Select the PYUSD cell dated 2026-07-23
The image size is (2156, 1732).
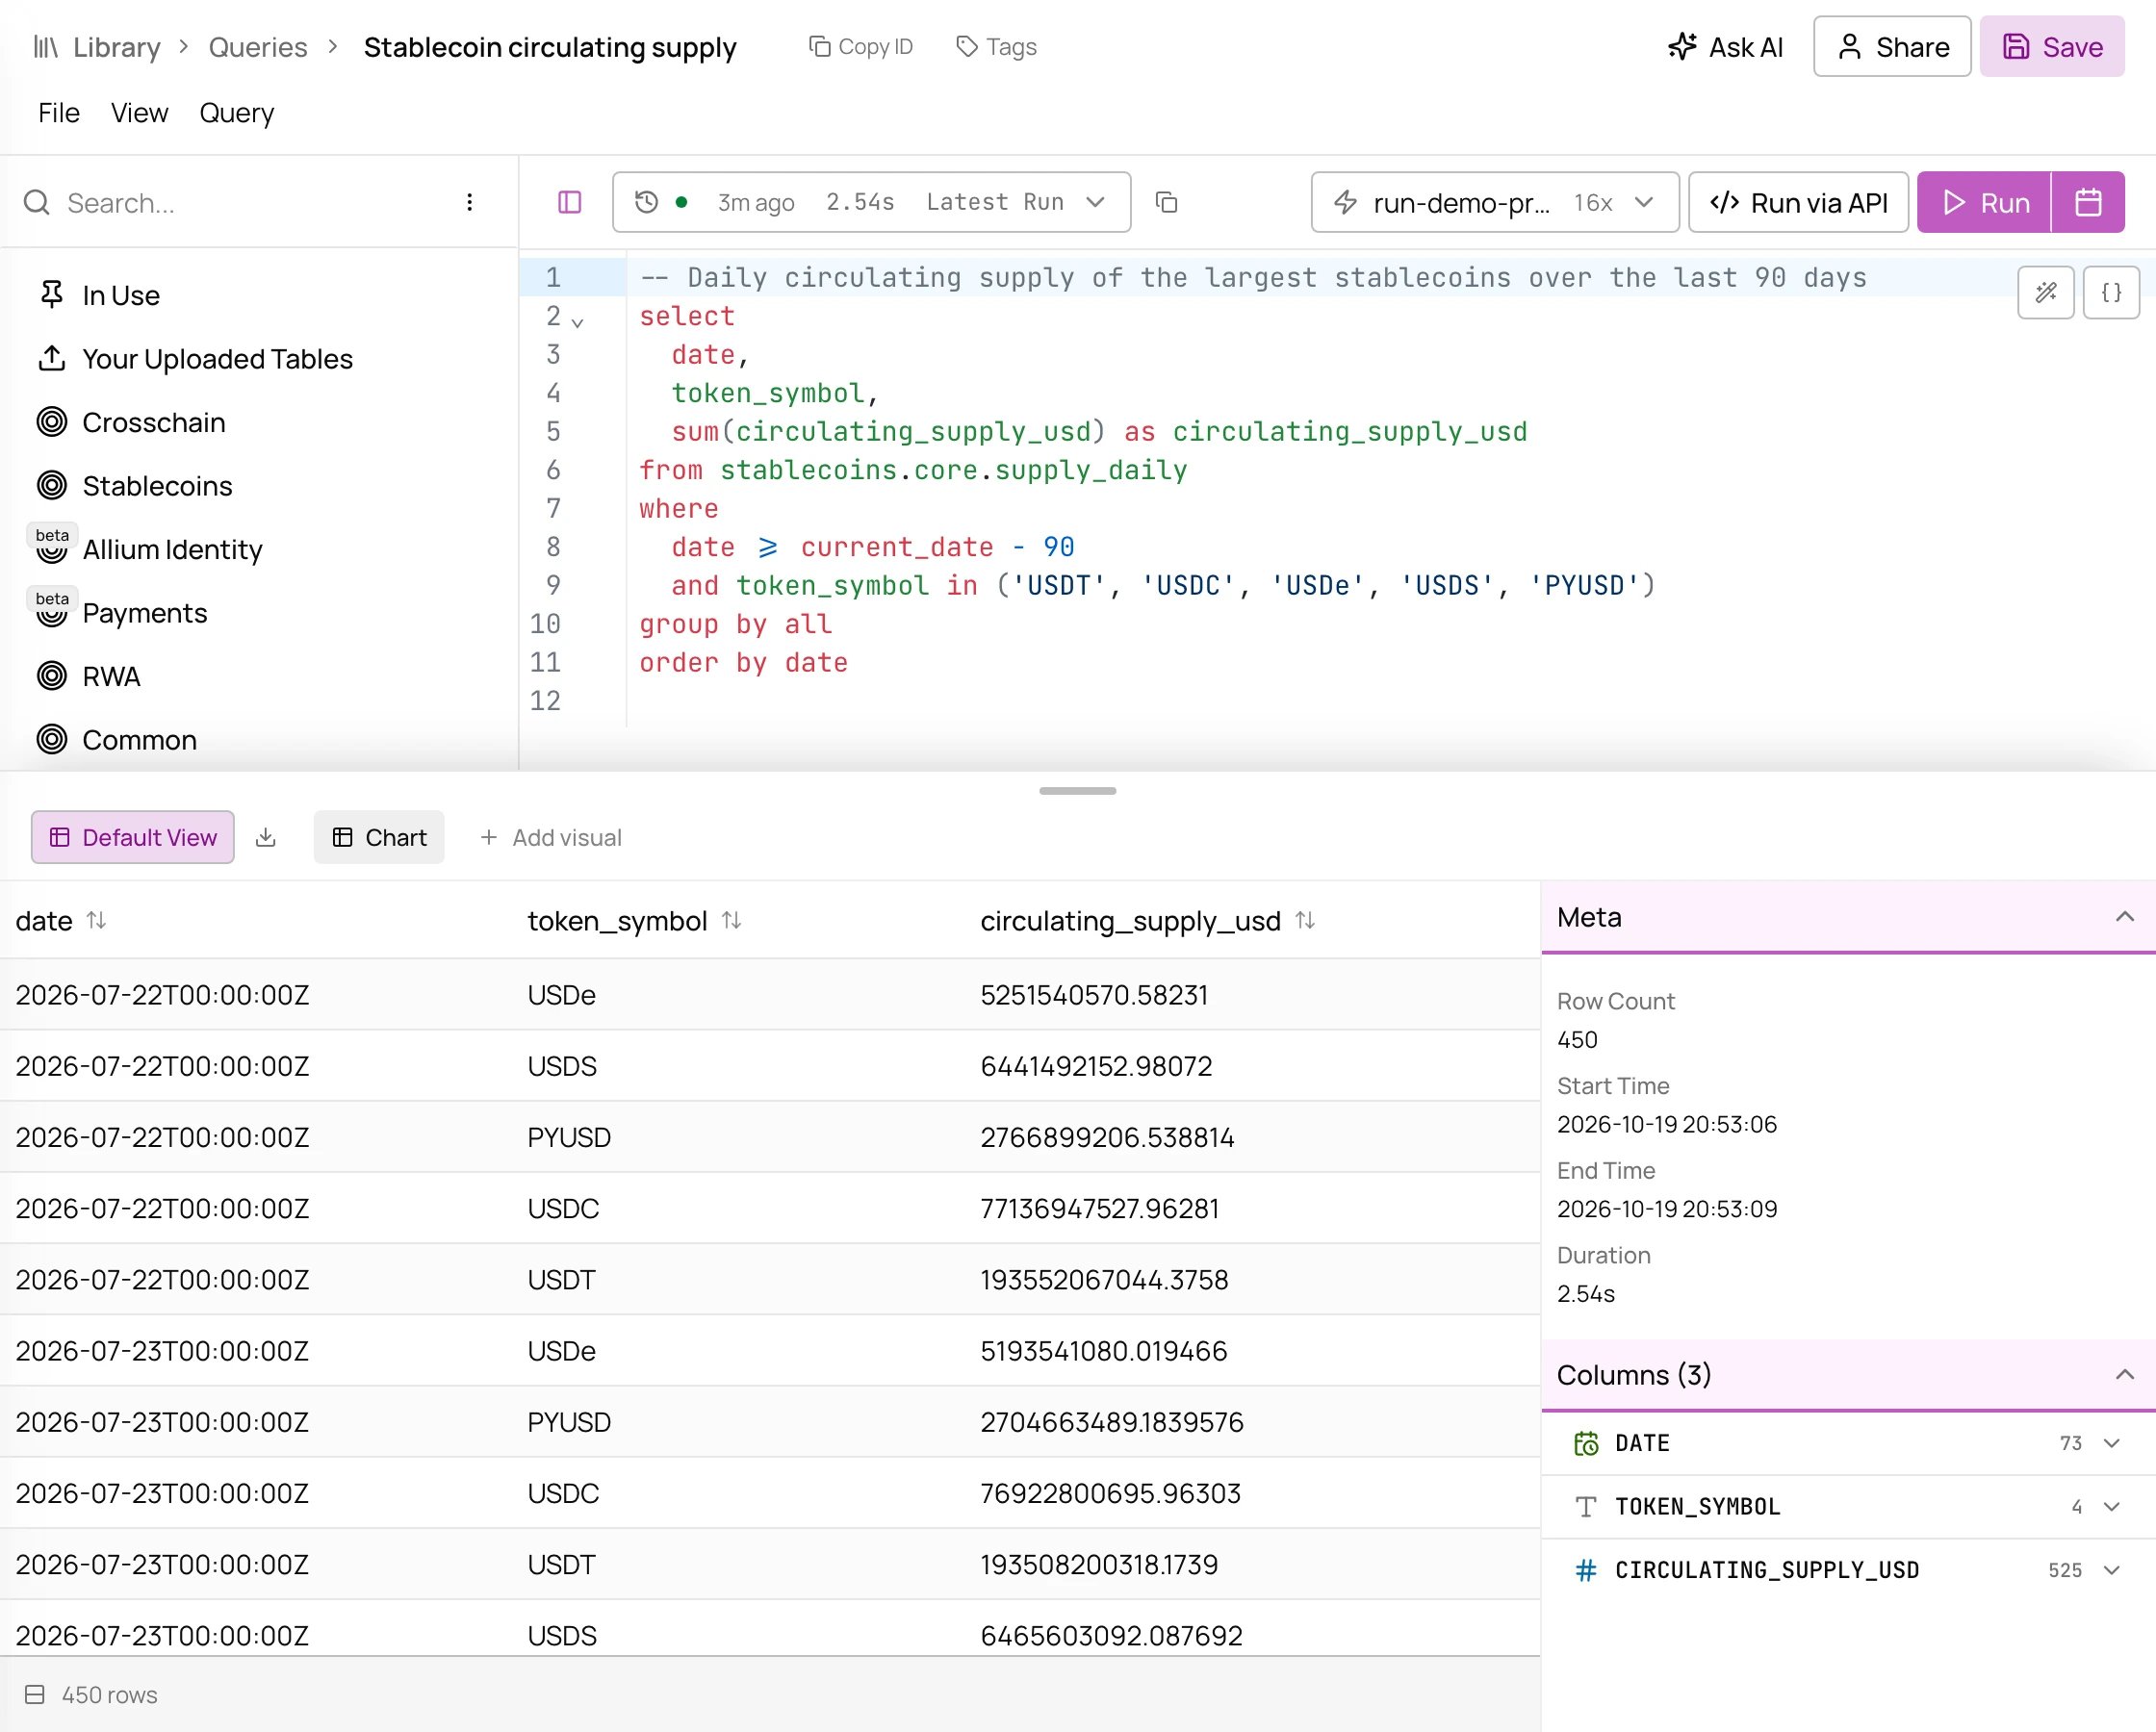click(x=569, y=1422)
